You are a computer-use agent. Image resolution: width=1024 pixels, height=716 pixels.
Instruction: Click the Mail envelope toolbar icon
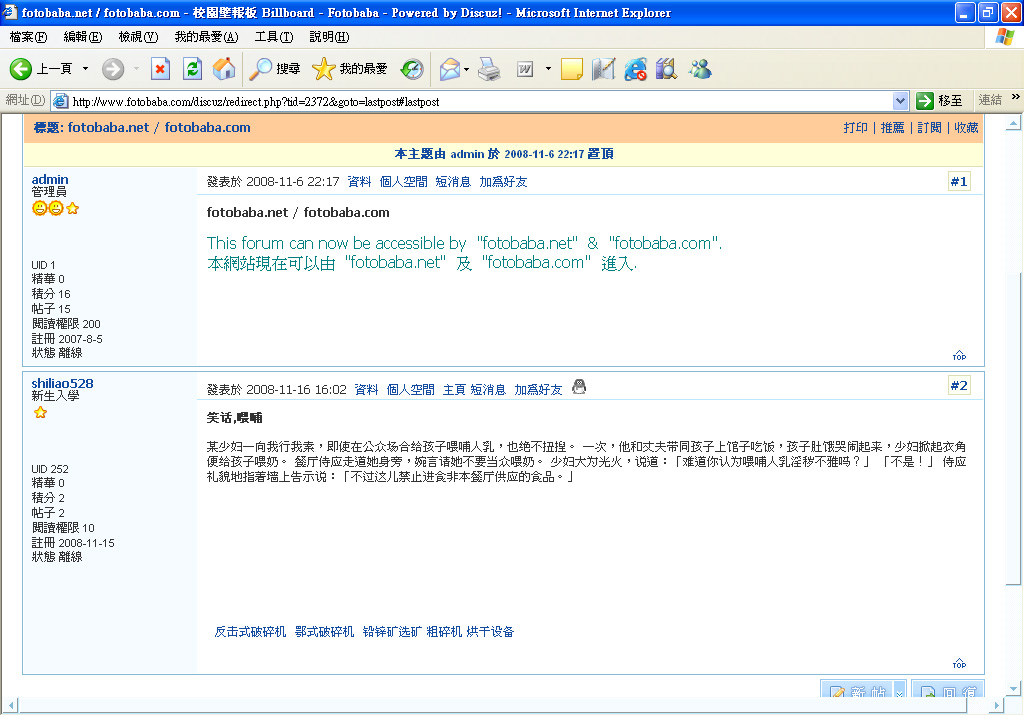coord(449,69)
